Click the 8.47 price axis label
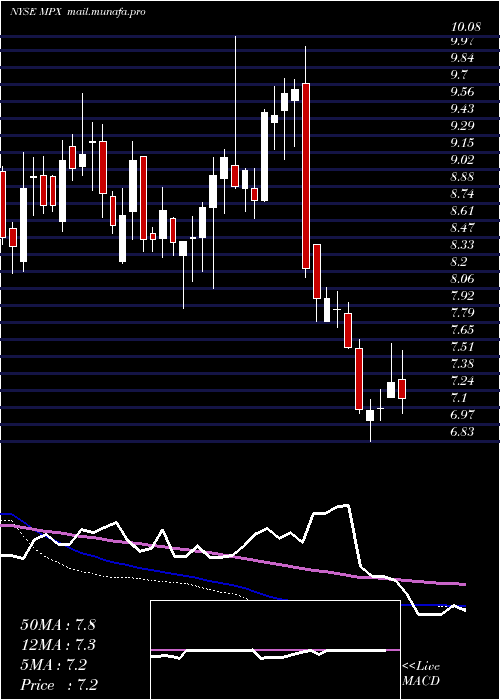500x700 pixels. point(462,228)
